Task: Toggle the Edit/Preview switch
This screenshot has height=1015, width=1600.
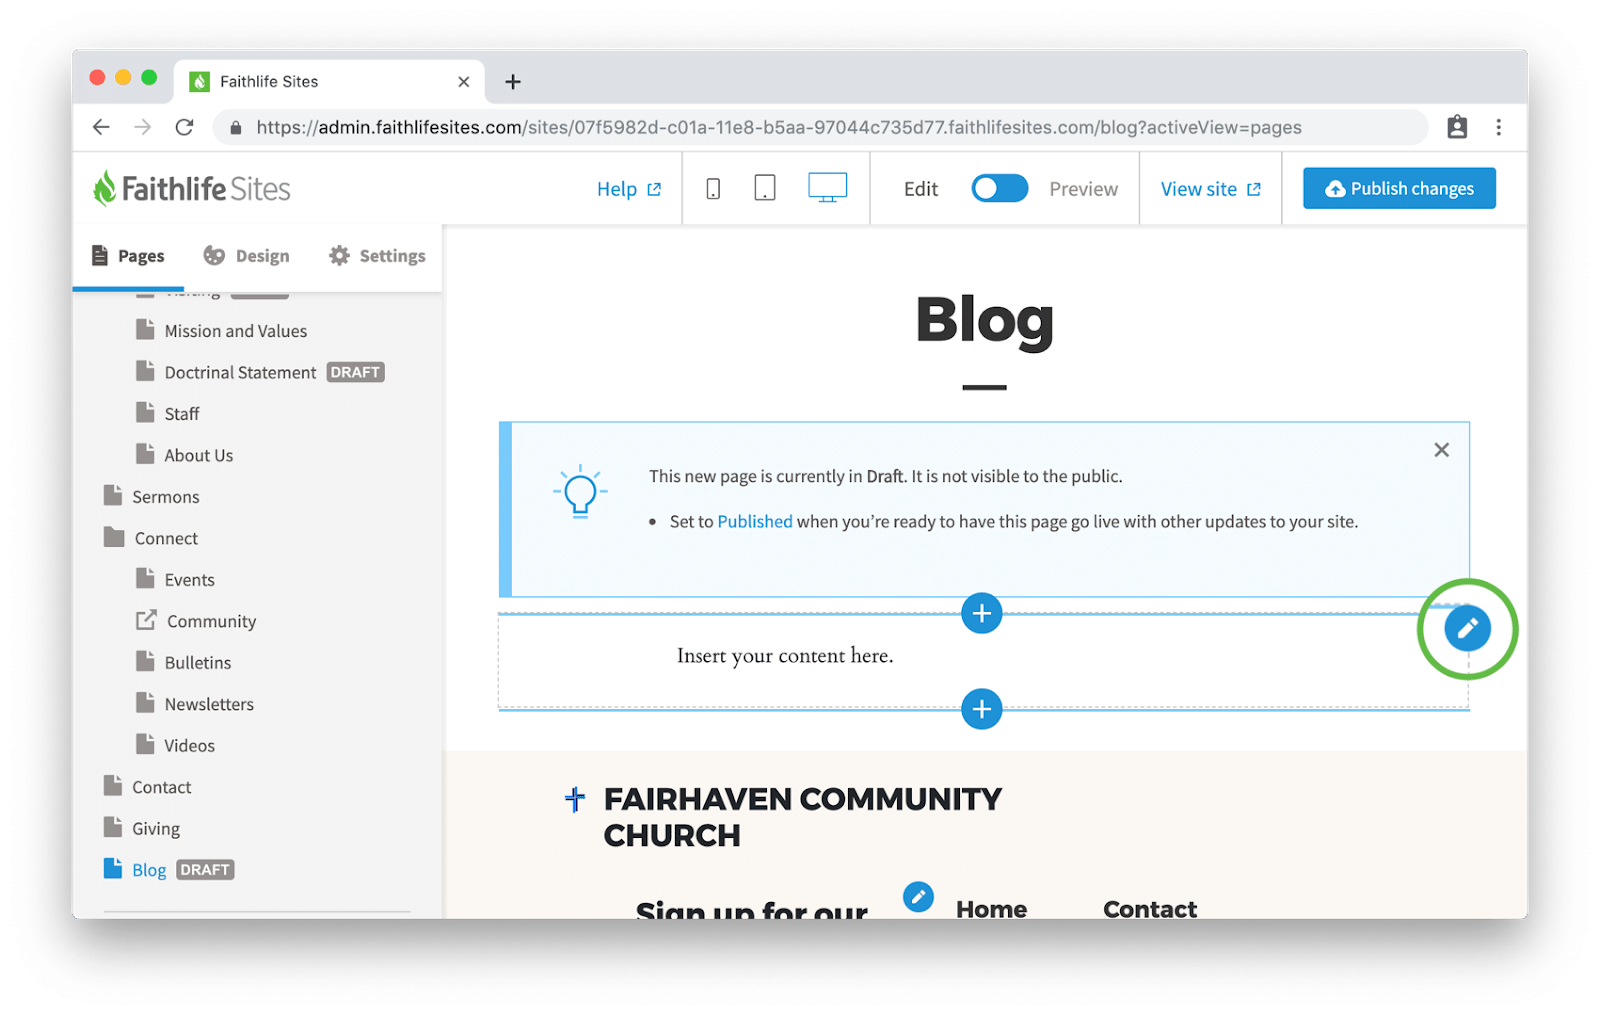Action: pos(1000,188)
